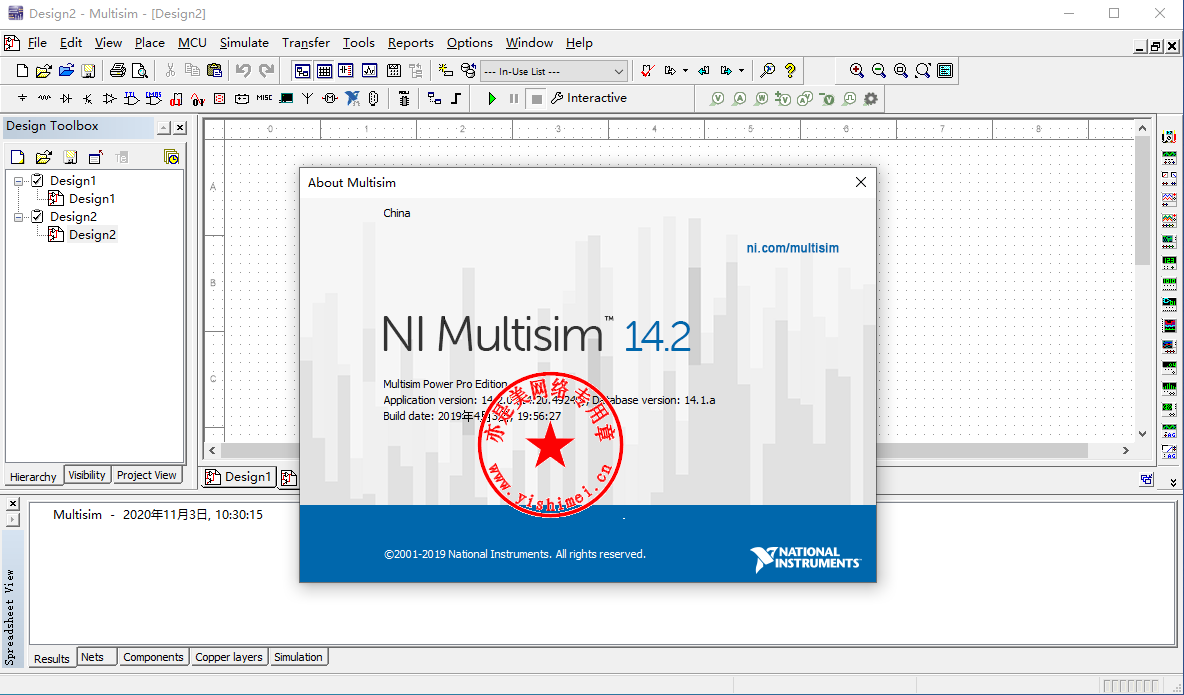The width and height of the screenshot is (1184, 695).
Task: Stop the simulation
Action: tap(536, 98)
